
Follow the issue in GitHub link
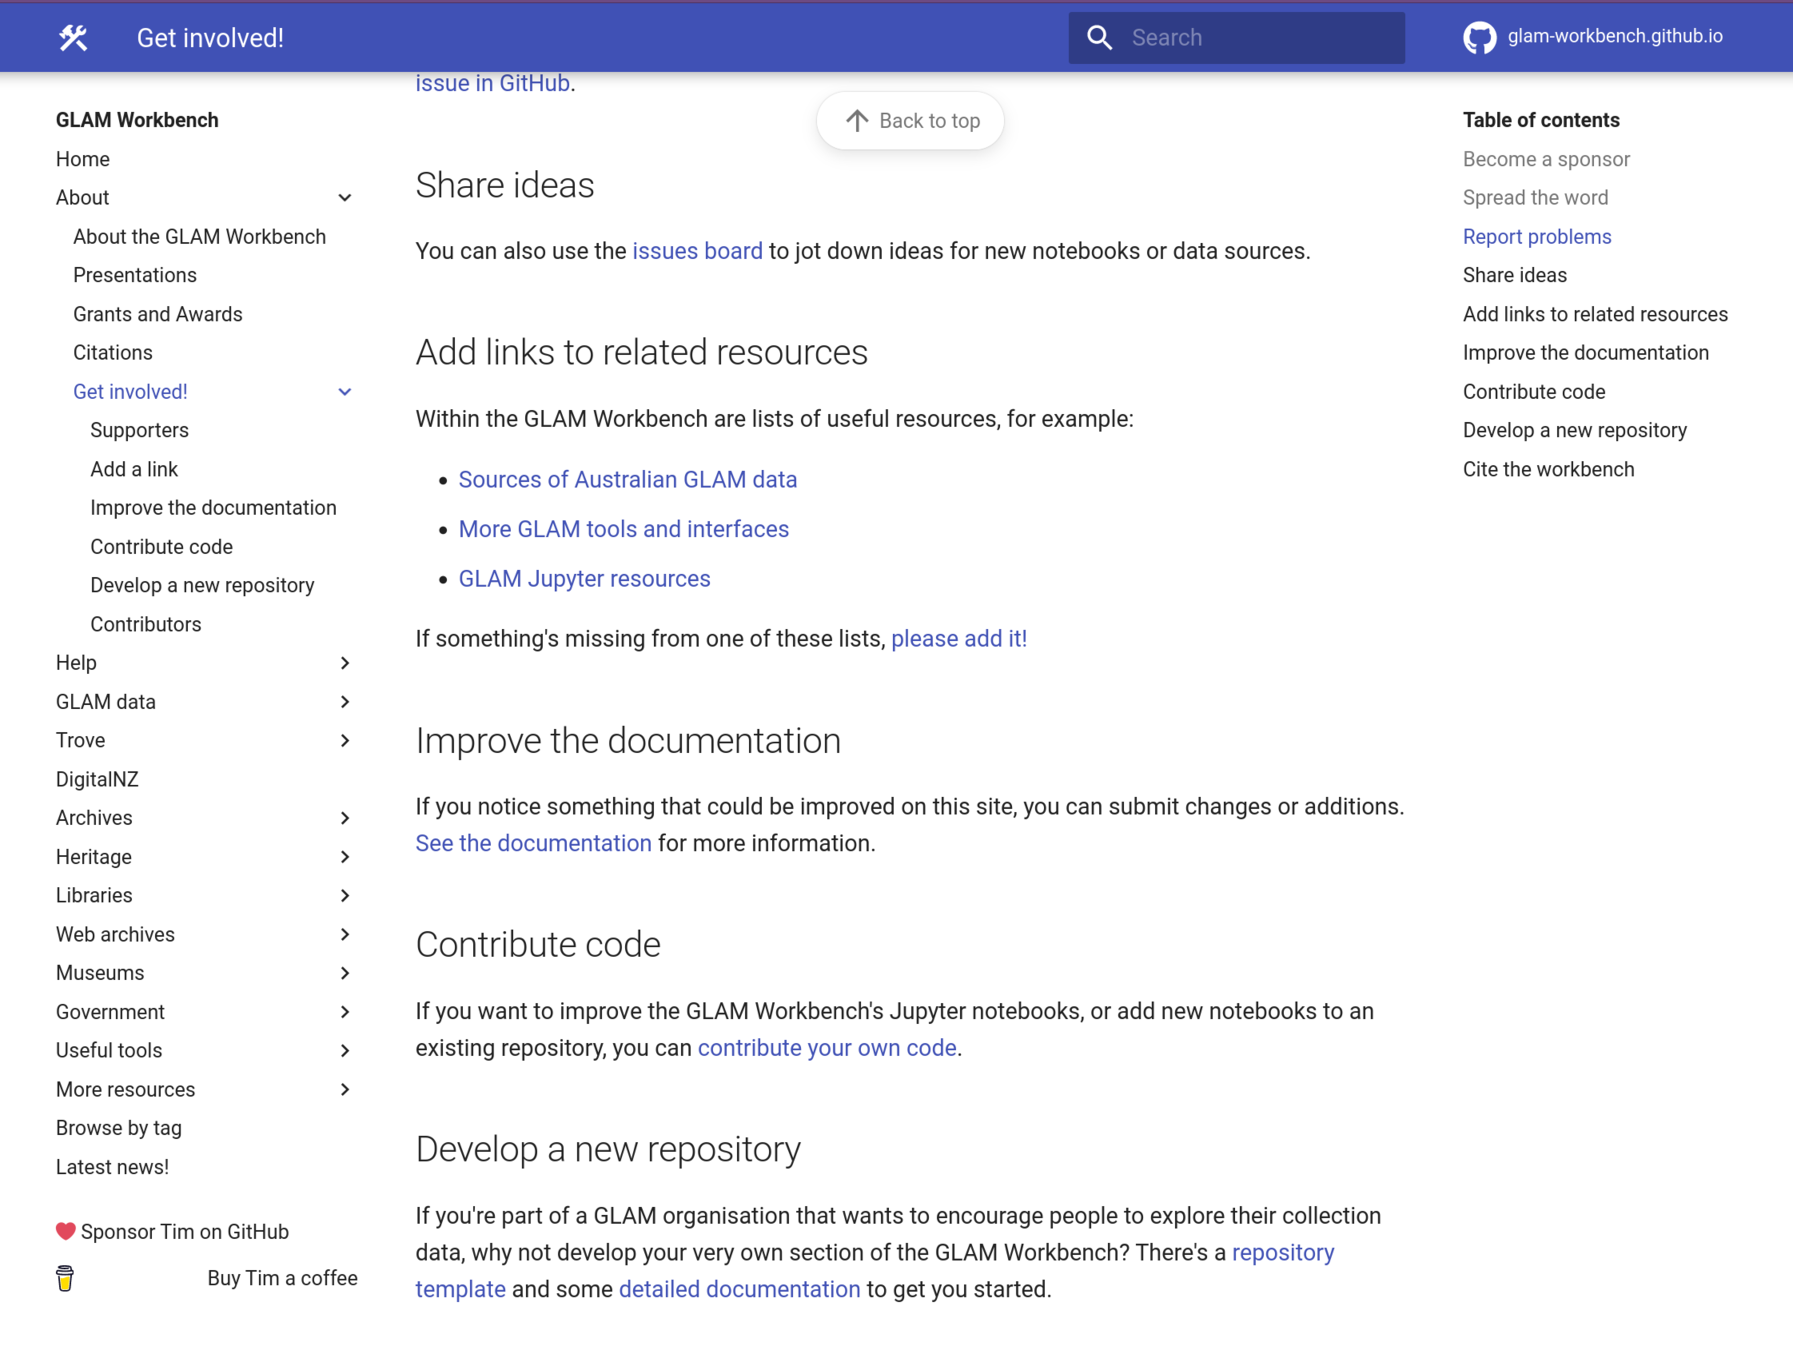point(492,83)
